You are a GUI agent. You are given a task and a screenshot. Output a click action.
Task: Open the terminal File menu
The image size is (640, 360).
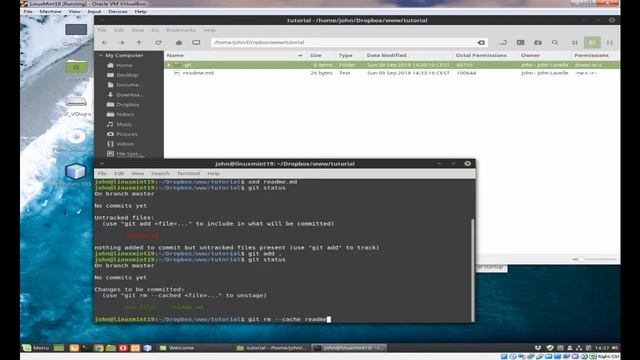point(102,173)
